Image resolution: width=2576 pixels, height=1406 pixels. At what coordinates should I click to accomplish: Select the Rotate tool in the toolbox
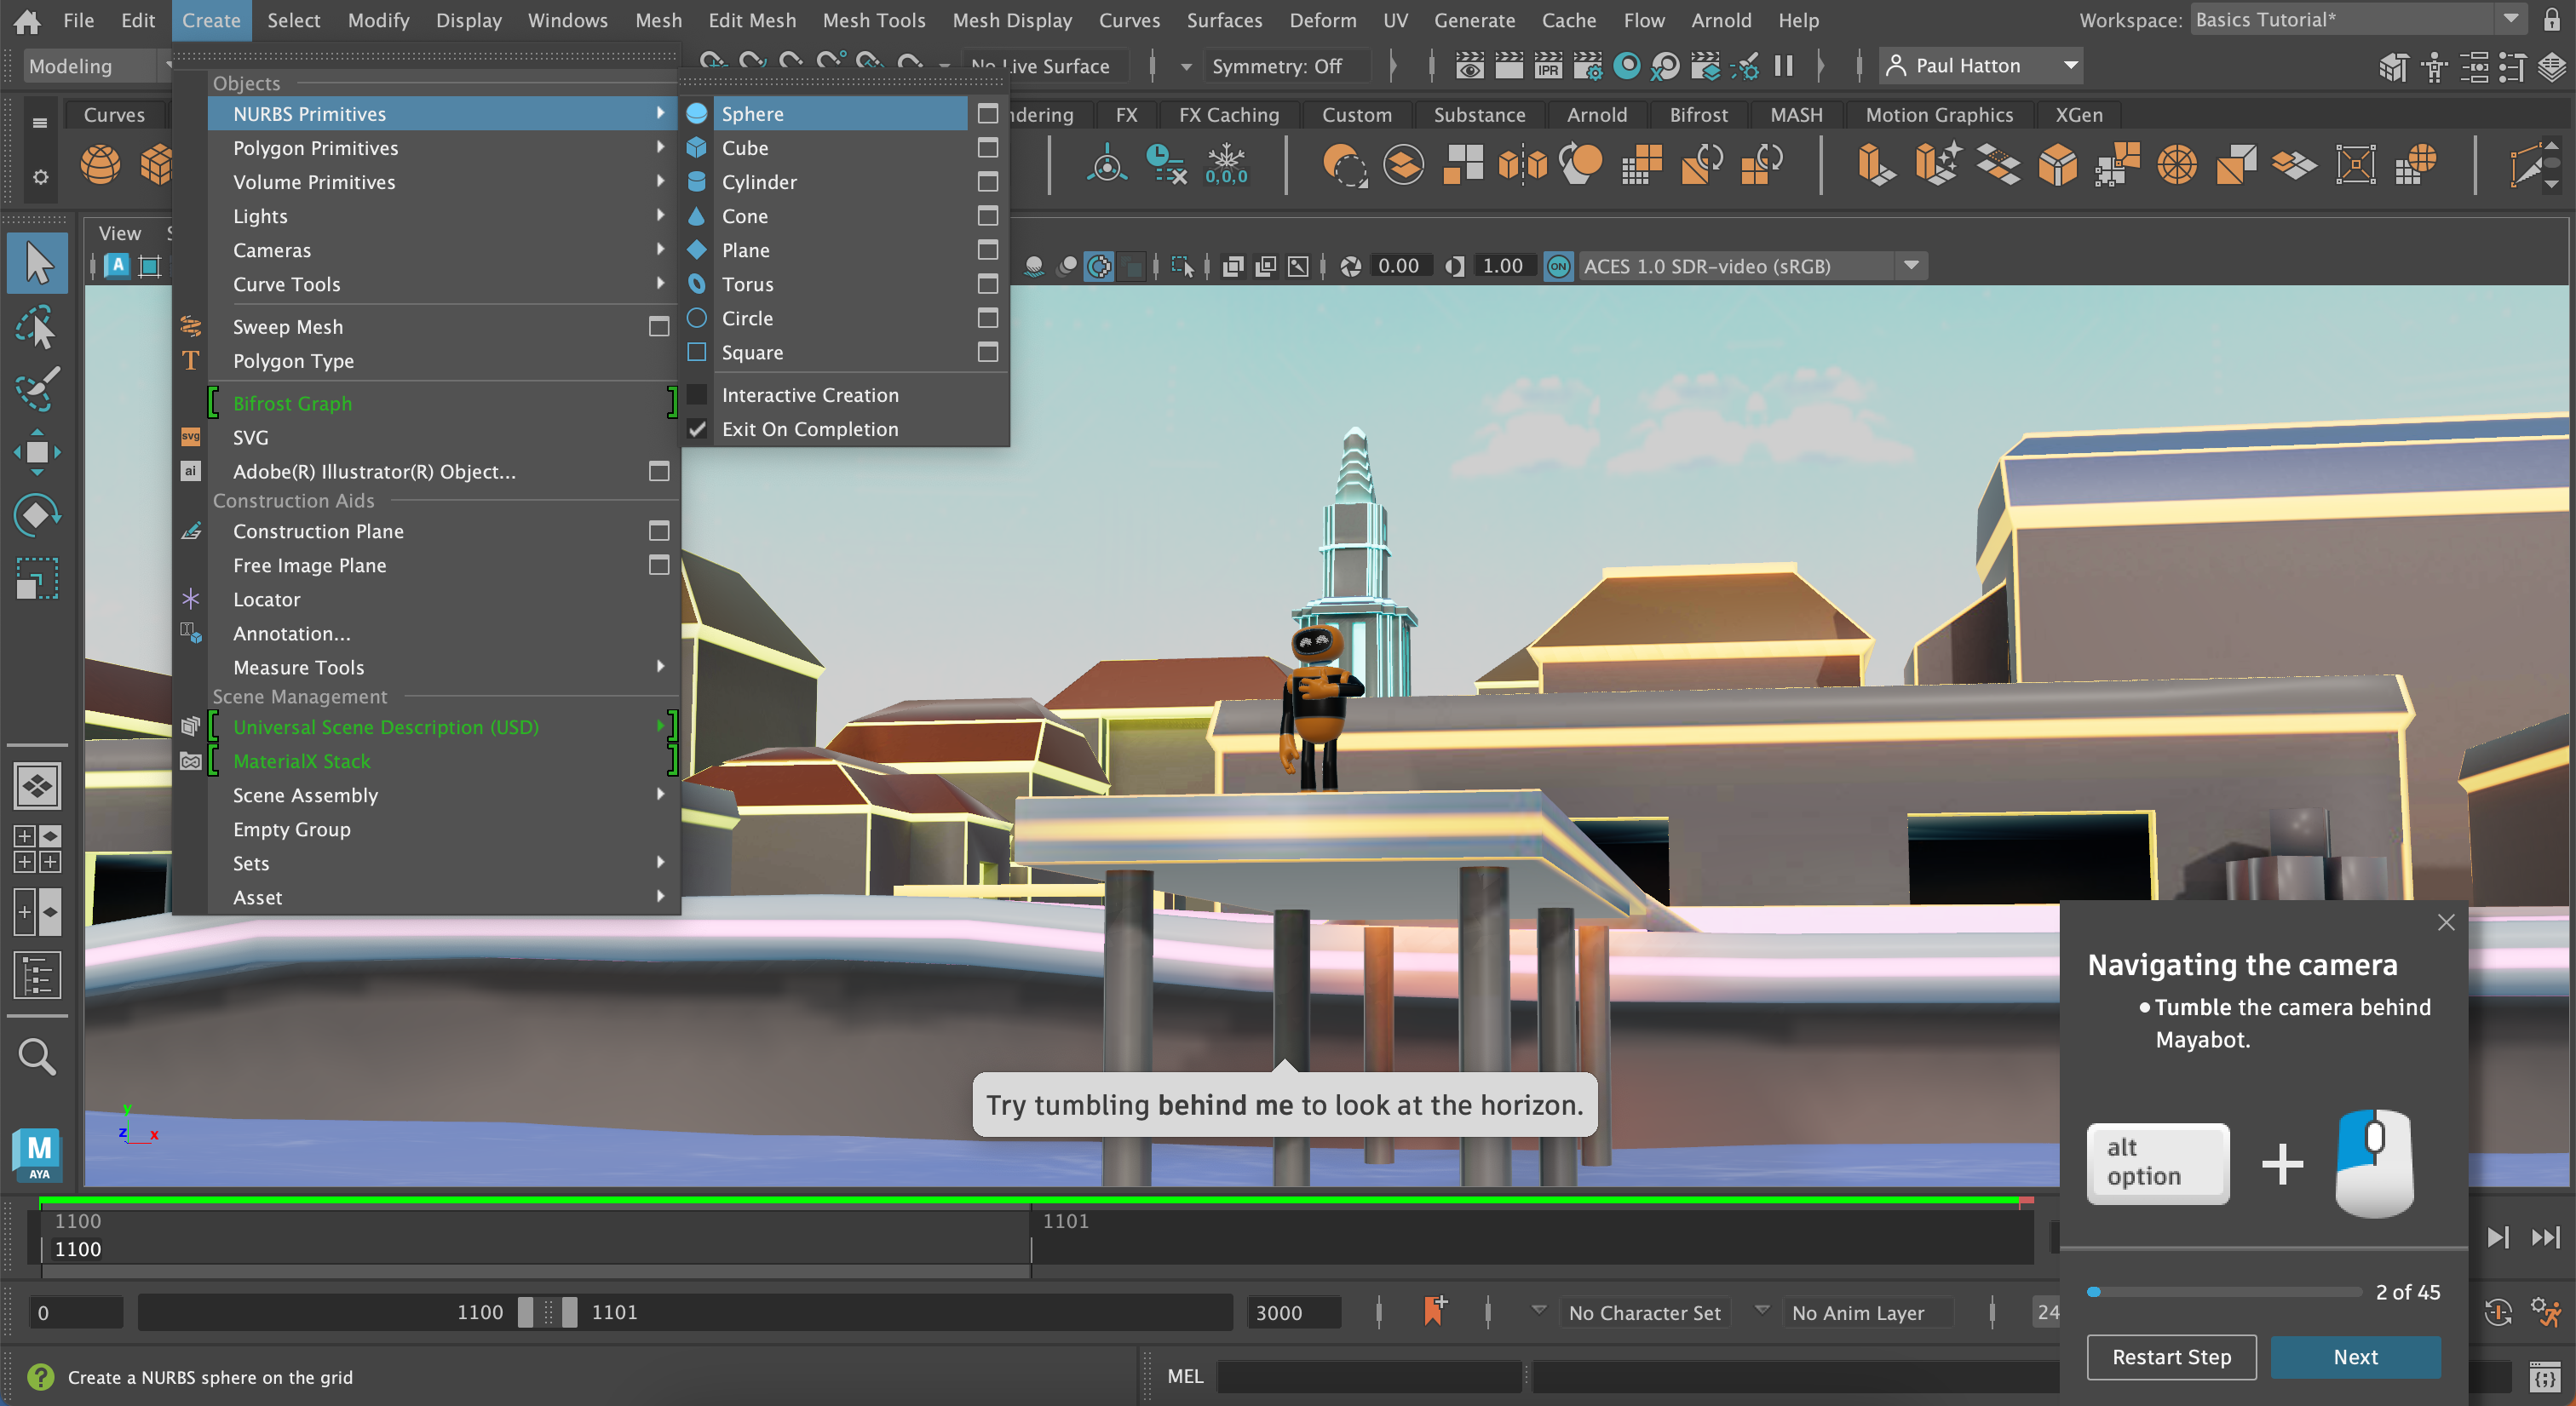tap(37, 514)
